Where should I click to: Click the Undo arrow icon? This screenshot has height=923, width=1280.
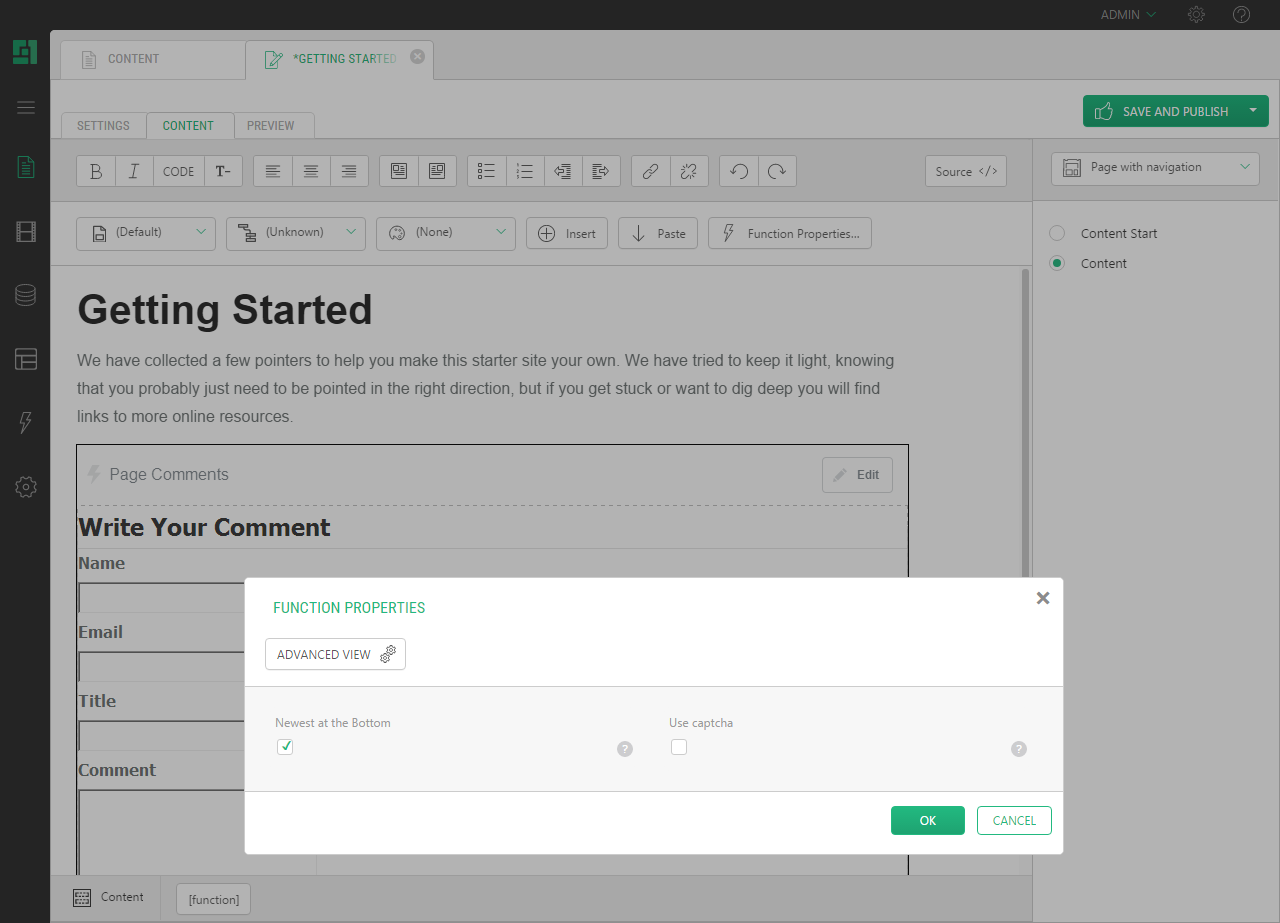coord(739,171)
